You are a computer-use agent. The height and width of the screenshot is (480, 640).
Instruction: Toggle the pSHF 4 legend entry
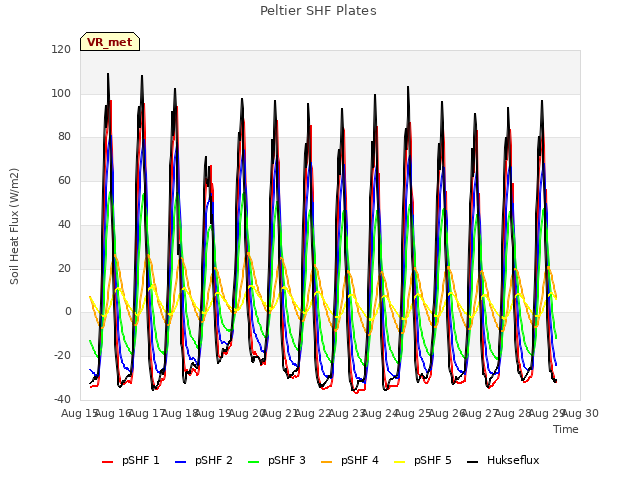[350, 460]
